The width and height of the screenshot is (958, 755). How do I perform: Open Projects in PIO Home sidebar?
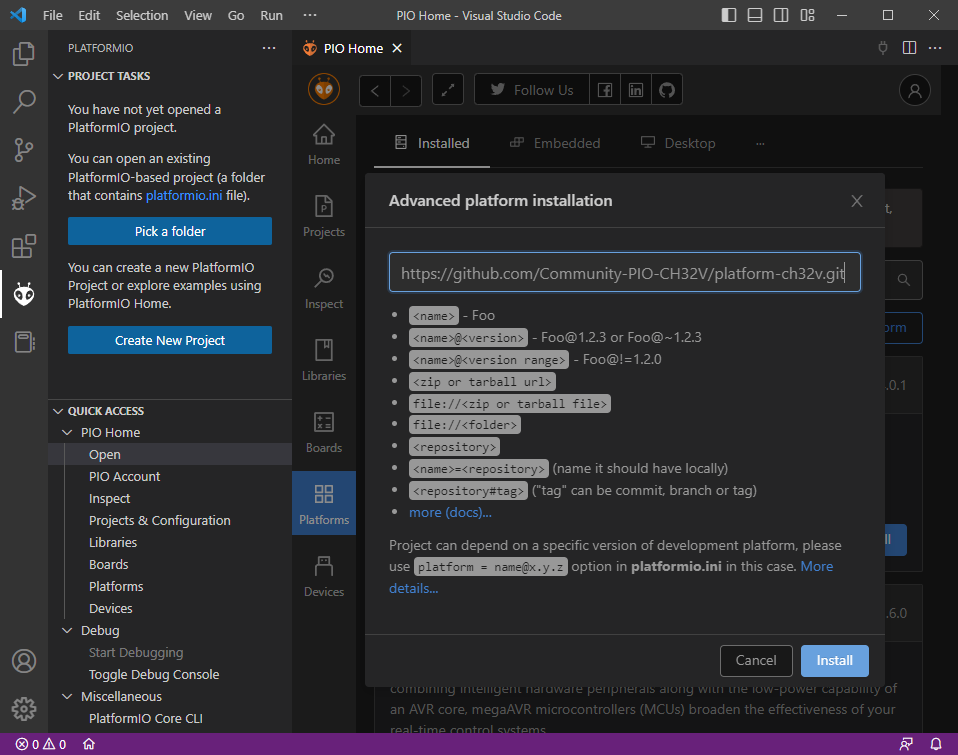coord(324,216)
